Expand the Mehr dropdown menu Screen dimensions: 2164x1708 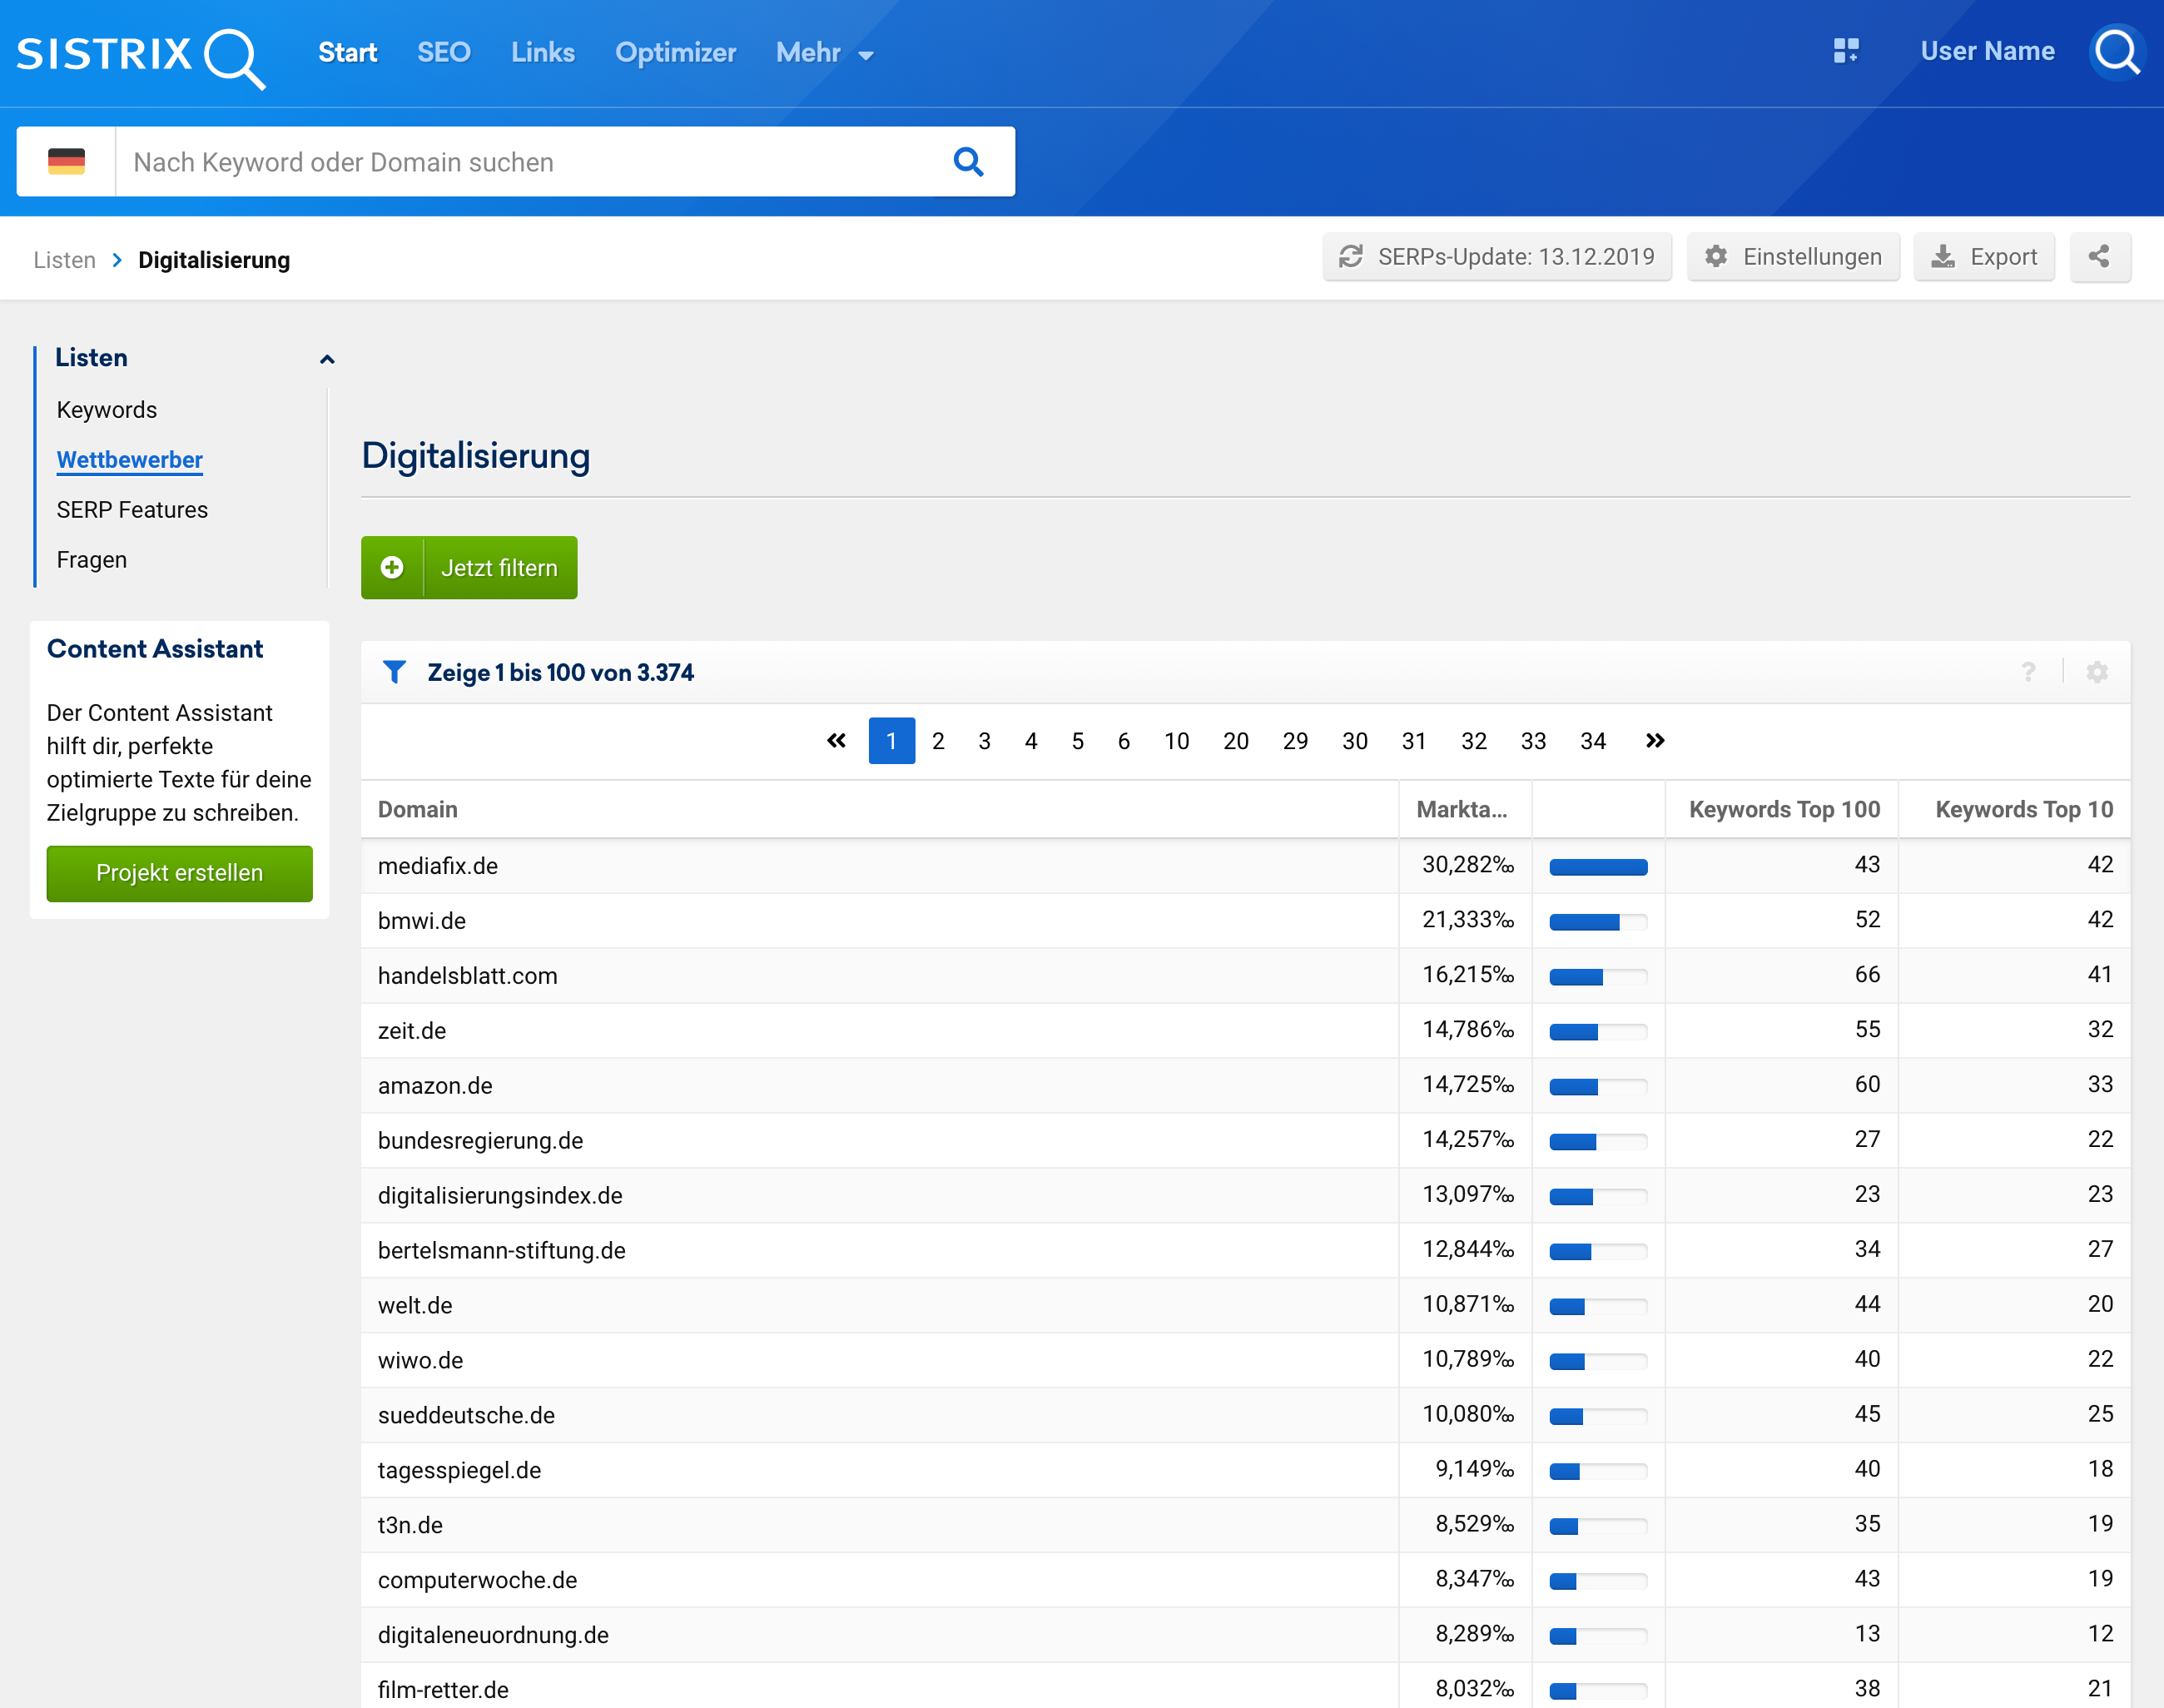coord(824,53)
